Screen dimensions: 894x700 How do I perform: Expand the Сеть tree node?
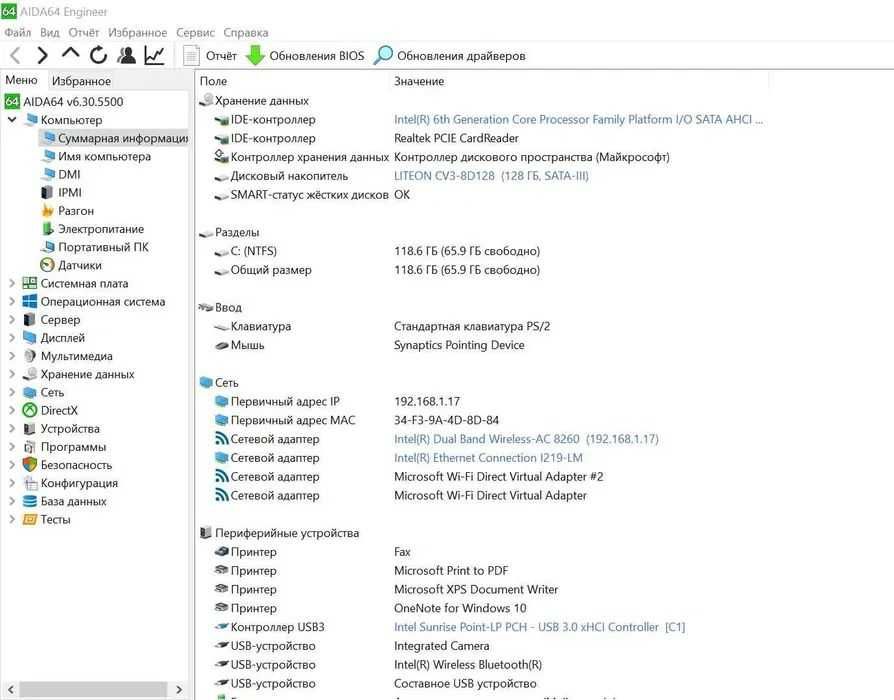(x=12, y=392)
